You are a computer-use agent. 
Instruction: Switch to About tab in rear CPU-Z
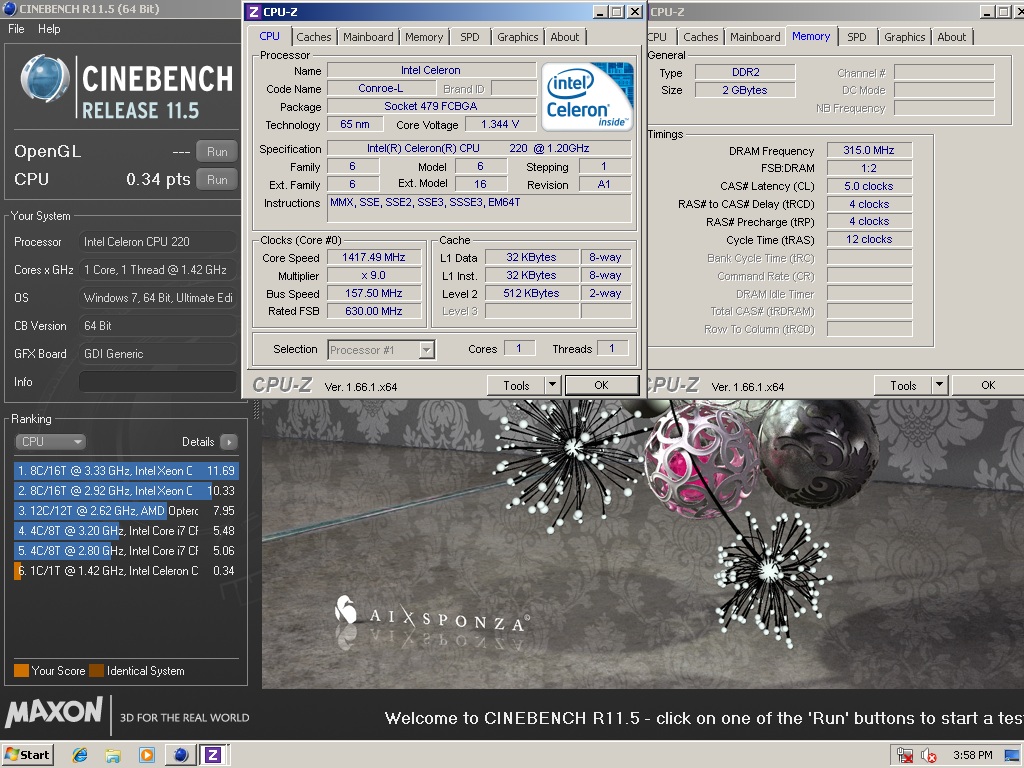[952, 37]
